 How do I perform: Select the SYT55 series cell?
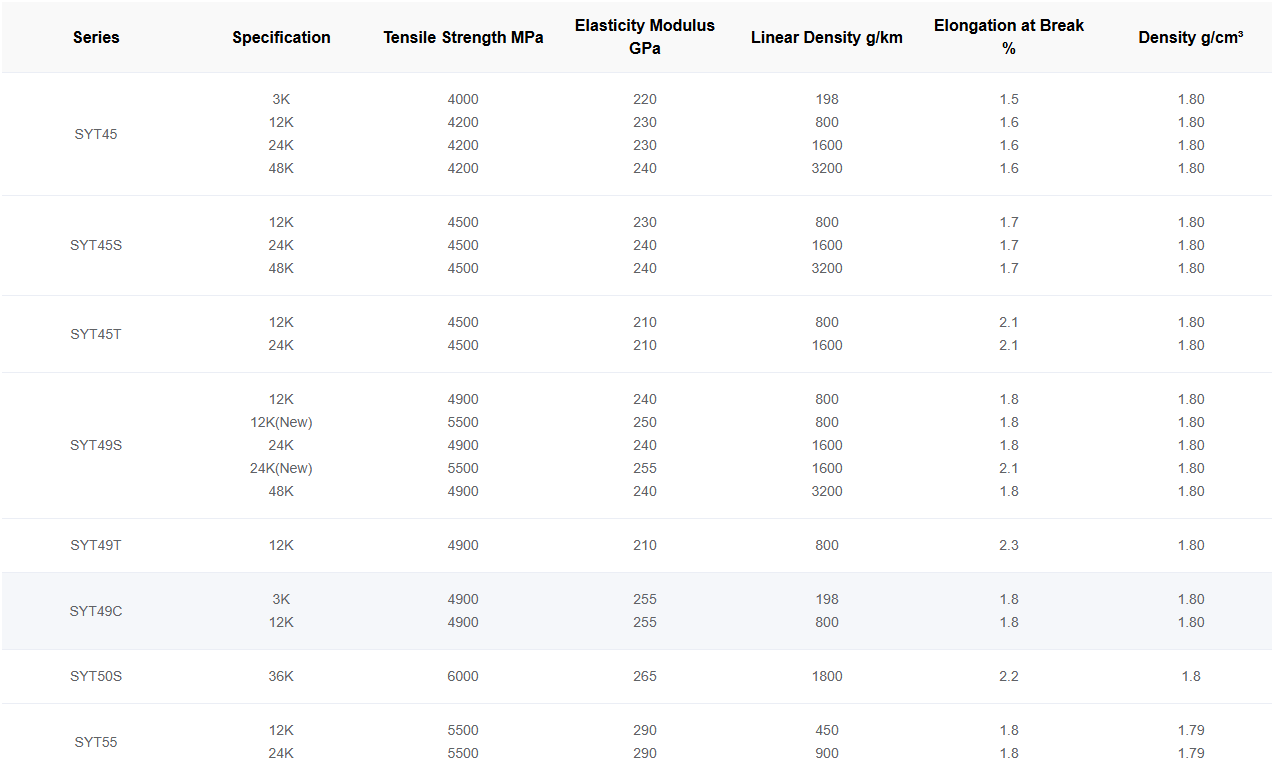click(96, 742)
